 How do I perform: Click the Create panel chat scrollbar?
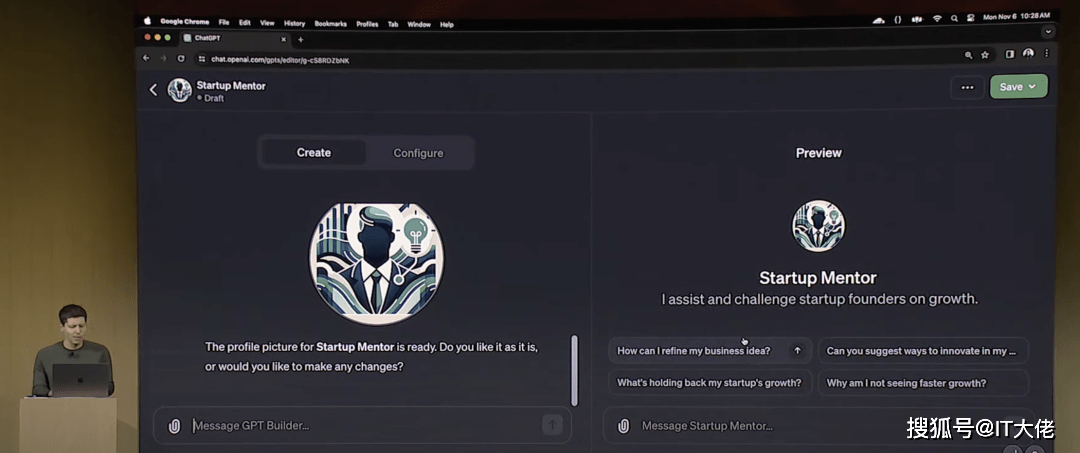click(x=574, y=370)
